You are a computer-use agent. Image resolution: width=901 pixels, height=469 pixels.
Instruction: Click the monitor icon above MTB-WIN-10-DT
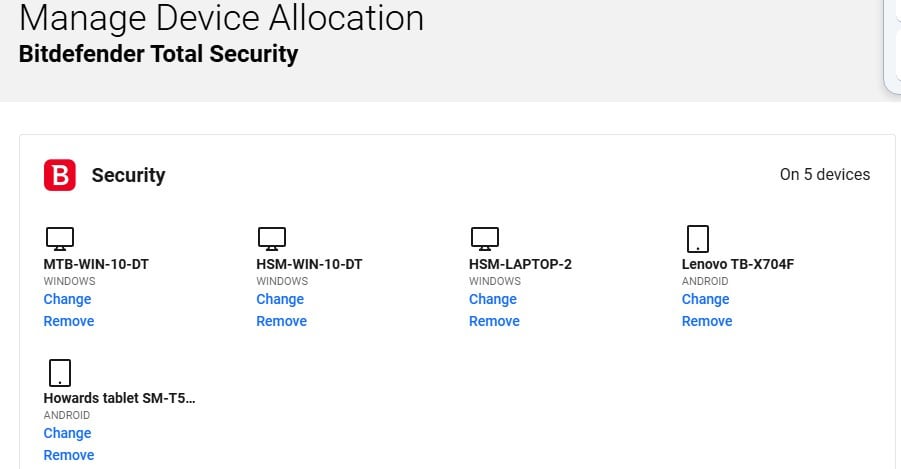60,238
